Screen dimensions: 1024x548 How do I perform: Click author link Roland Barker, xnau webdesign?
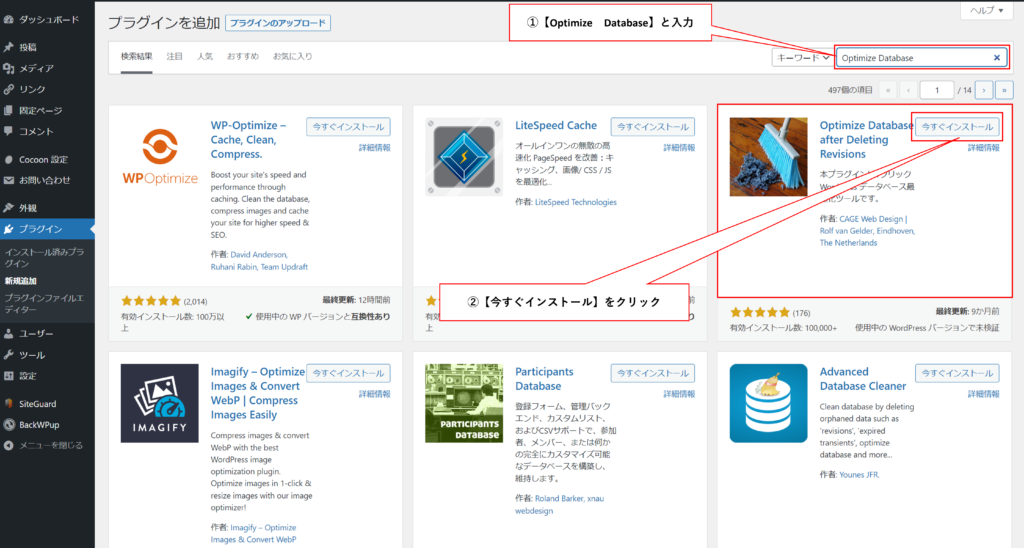559,504
